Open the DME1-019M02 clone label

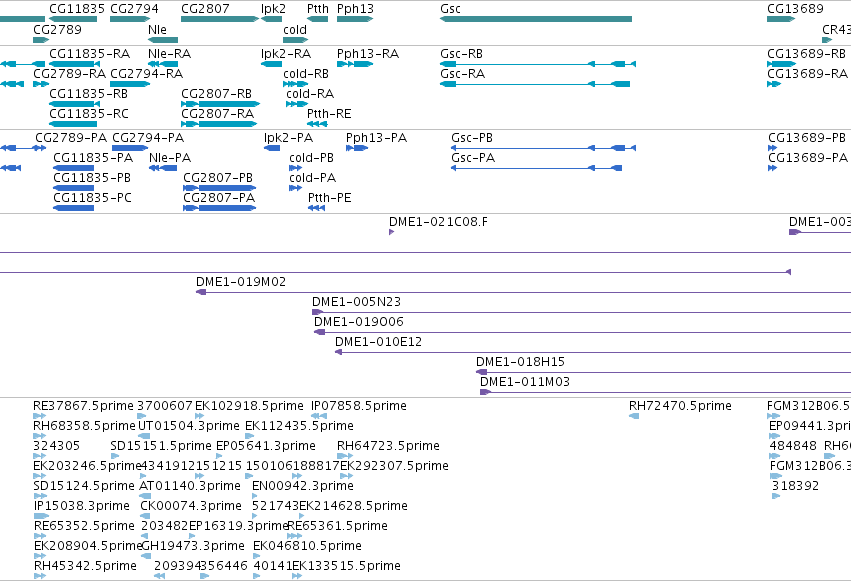pos(241,282)
